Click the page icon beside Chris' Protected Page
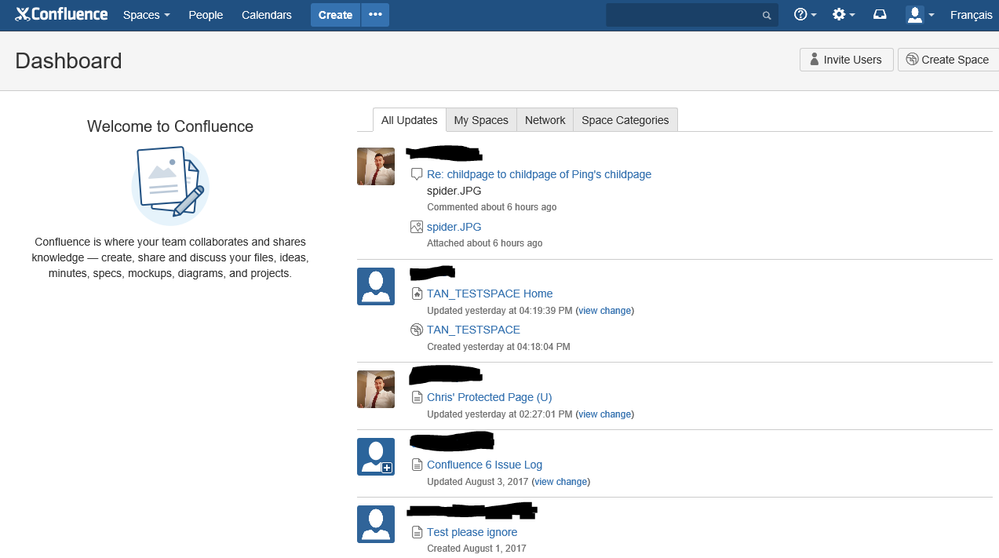 (417, 397)
